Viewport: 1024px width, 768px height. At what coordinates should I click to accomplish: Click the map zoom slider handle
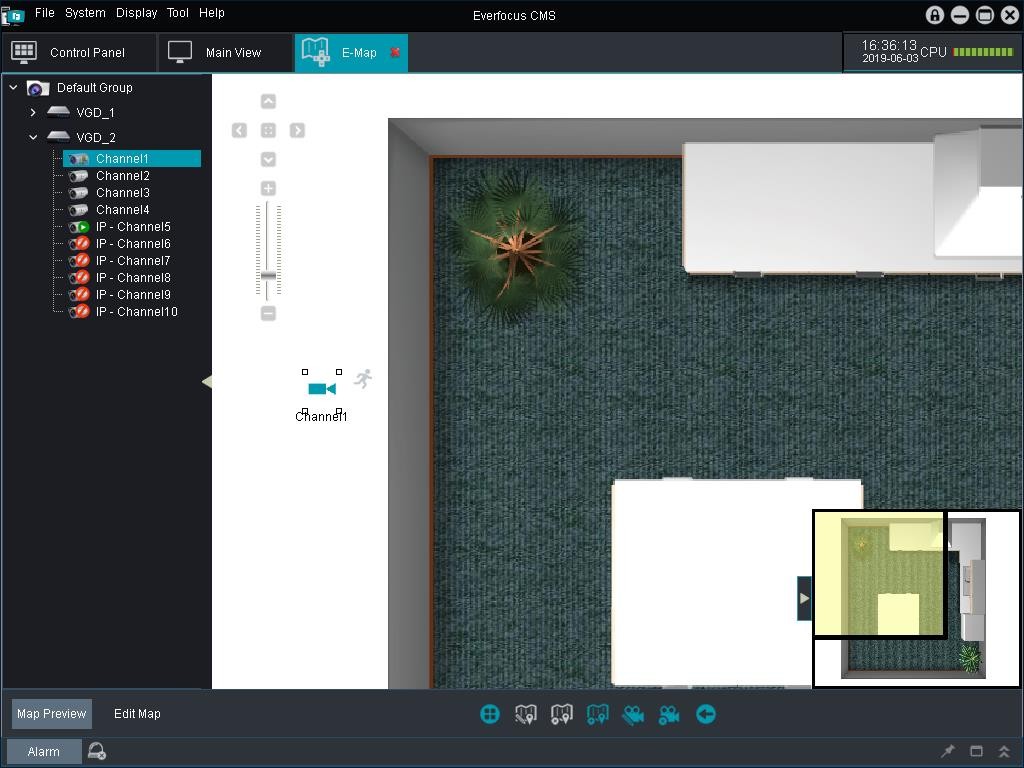[x=268, y=275]
